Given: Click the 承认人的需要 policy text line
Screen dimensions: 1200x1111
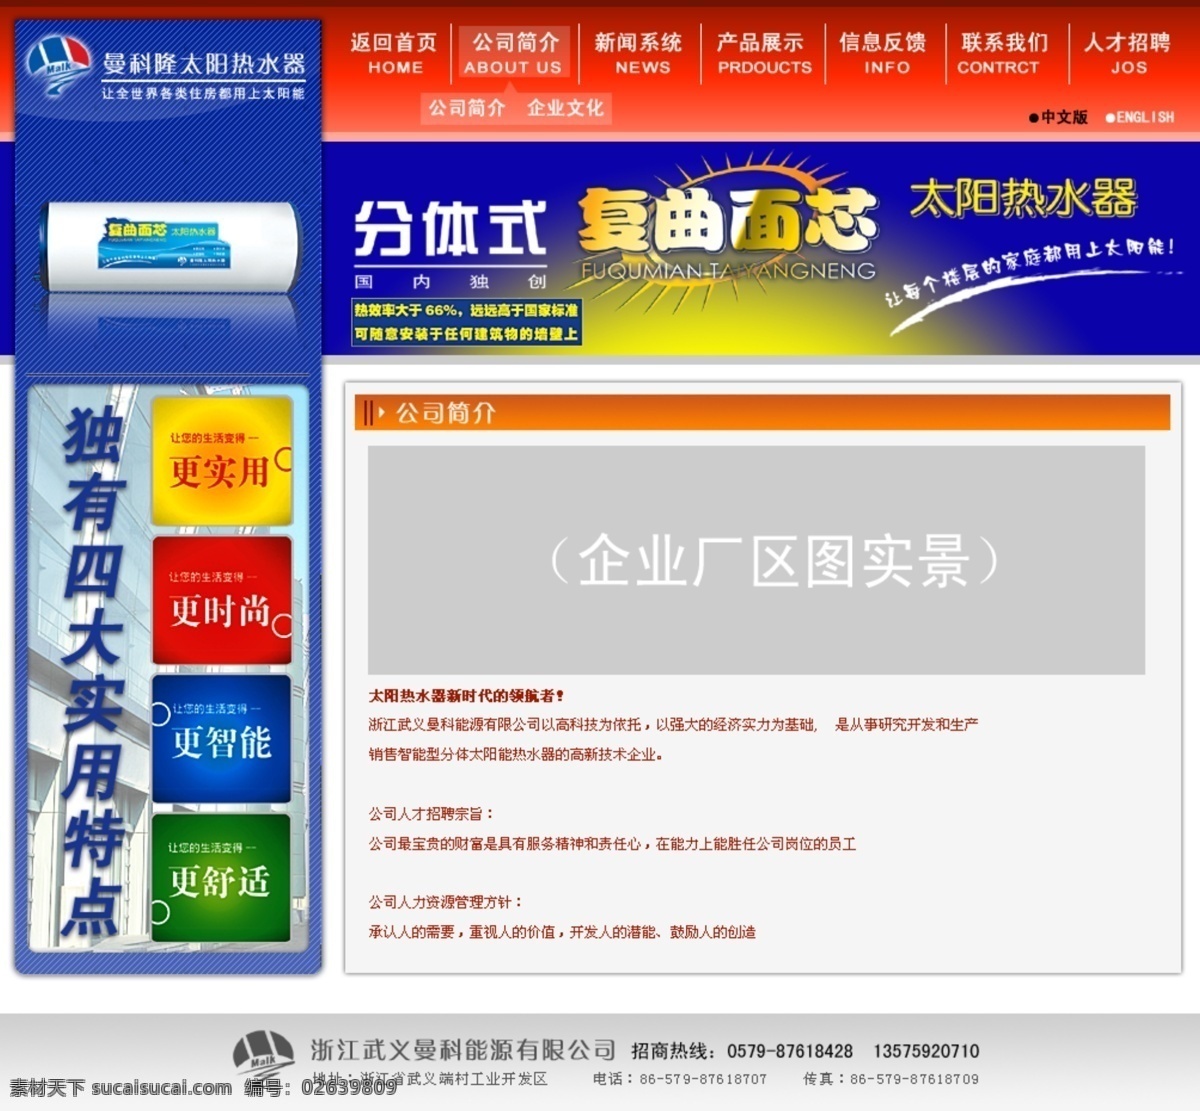Looking at the screenshot, I should click(x=562, y=932).
